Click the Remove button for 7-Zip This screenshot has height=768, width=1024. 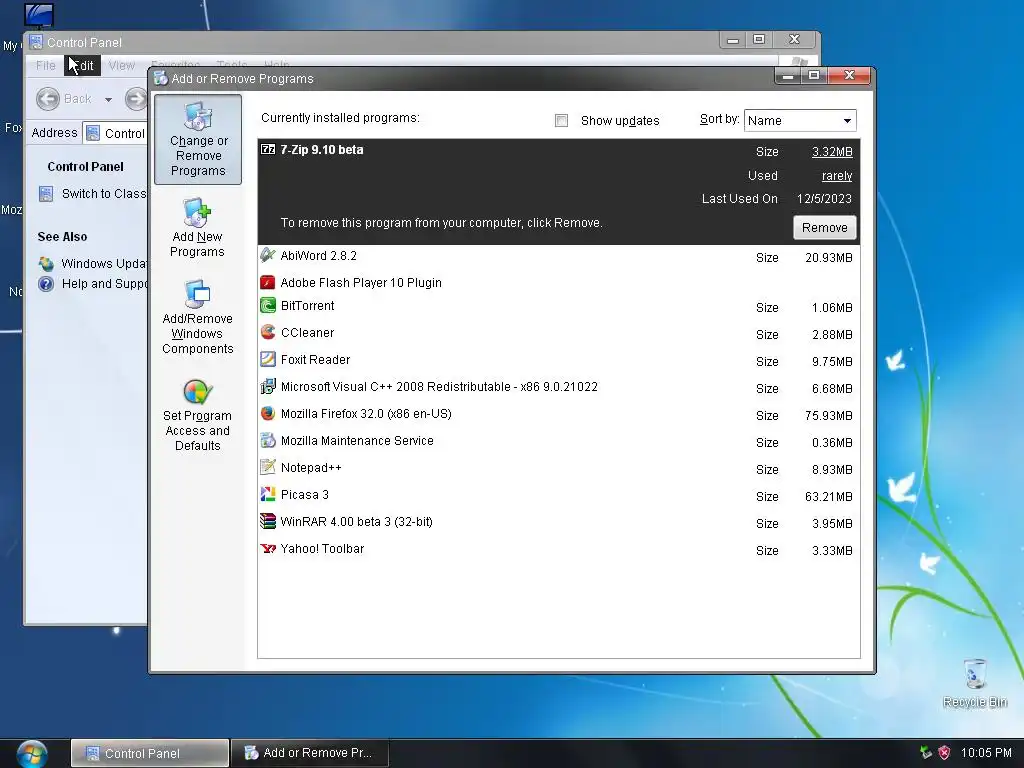click(825, 227)
